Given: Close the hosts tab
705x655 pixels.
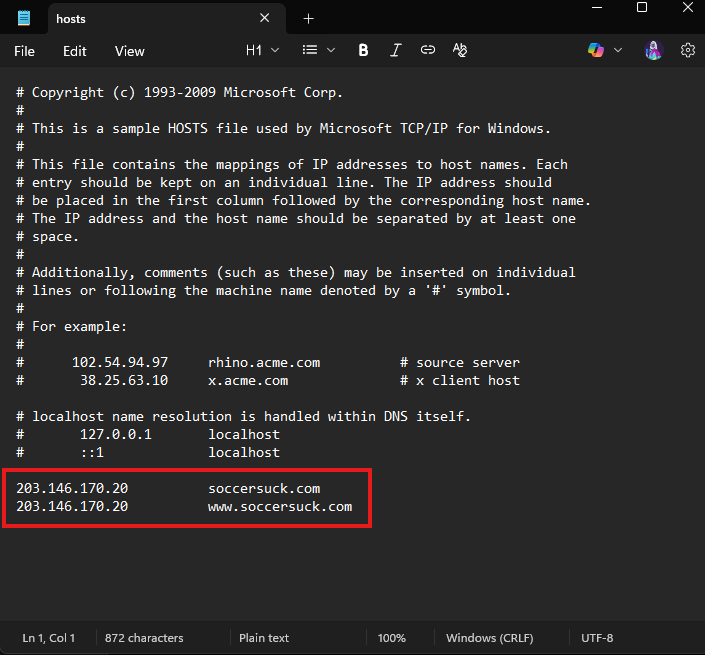Looking at the screenshot, I should pos(265,18).
